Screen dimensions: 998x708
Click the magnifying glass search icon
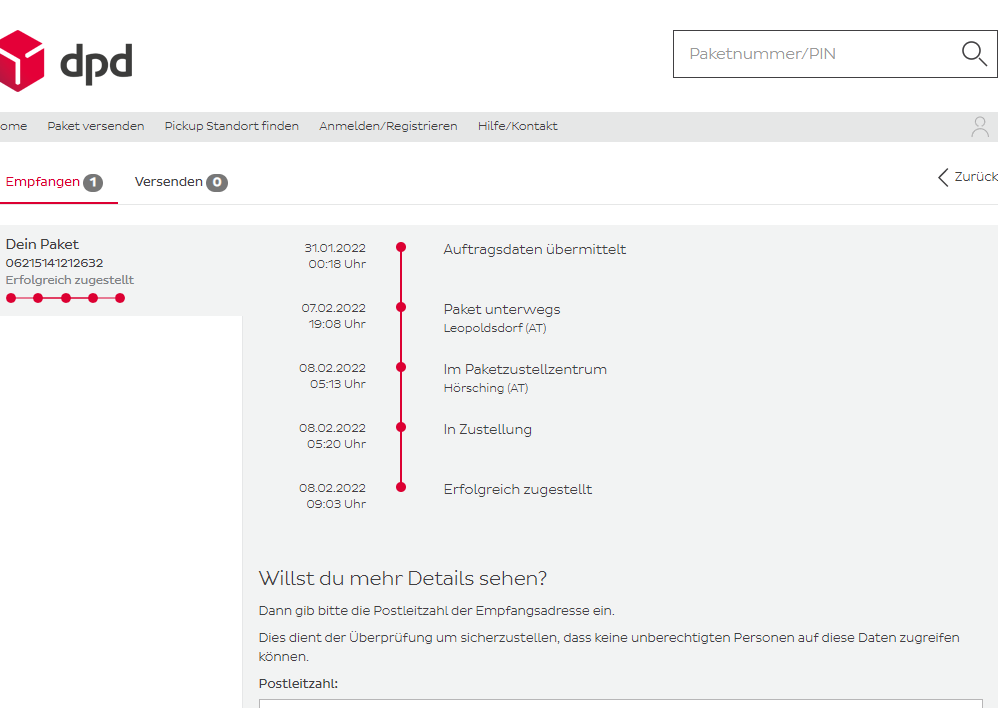973,54
